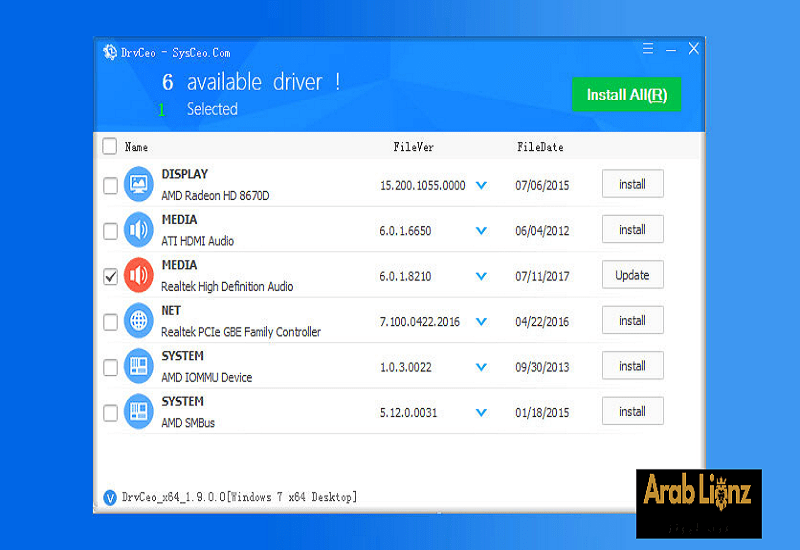The image size is (800, 550).
Task: Click the SYSTEM board icon for AMD SMBus
Action: (x=138, y=411)
